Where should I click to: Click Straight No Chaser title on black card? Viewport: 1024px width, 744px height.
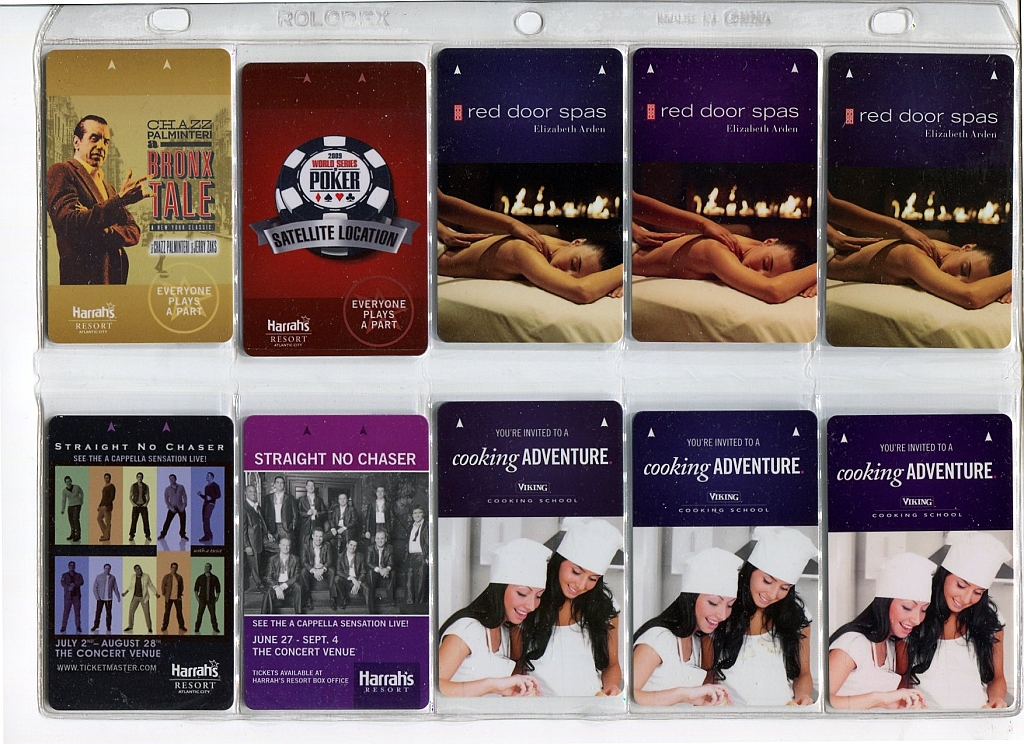(x=140, y=447)
